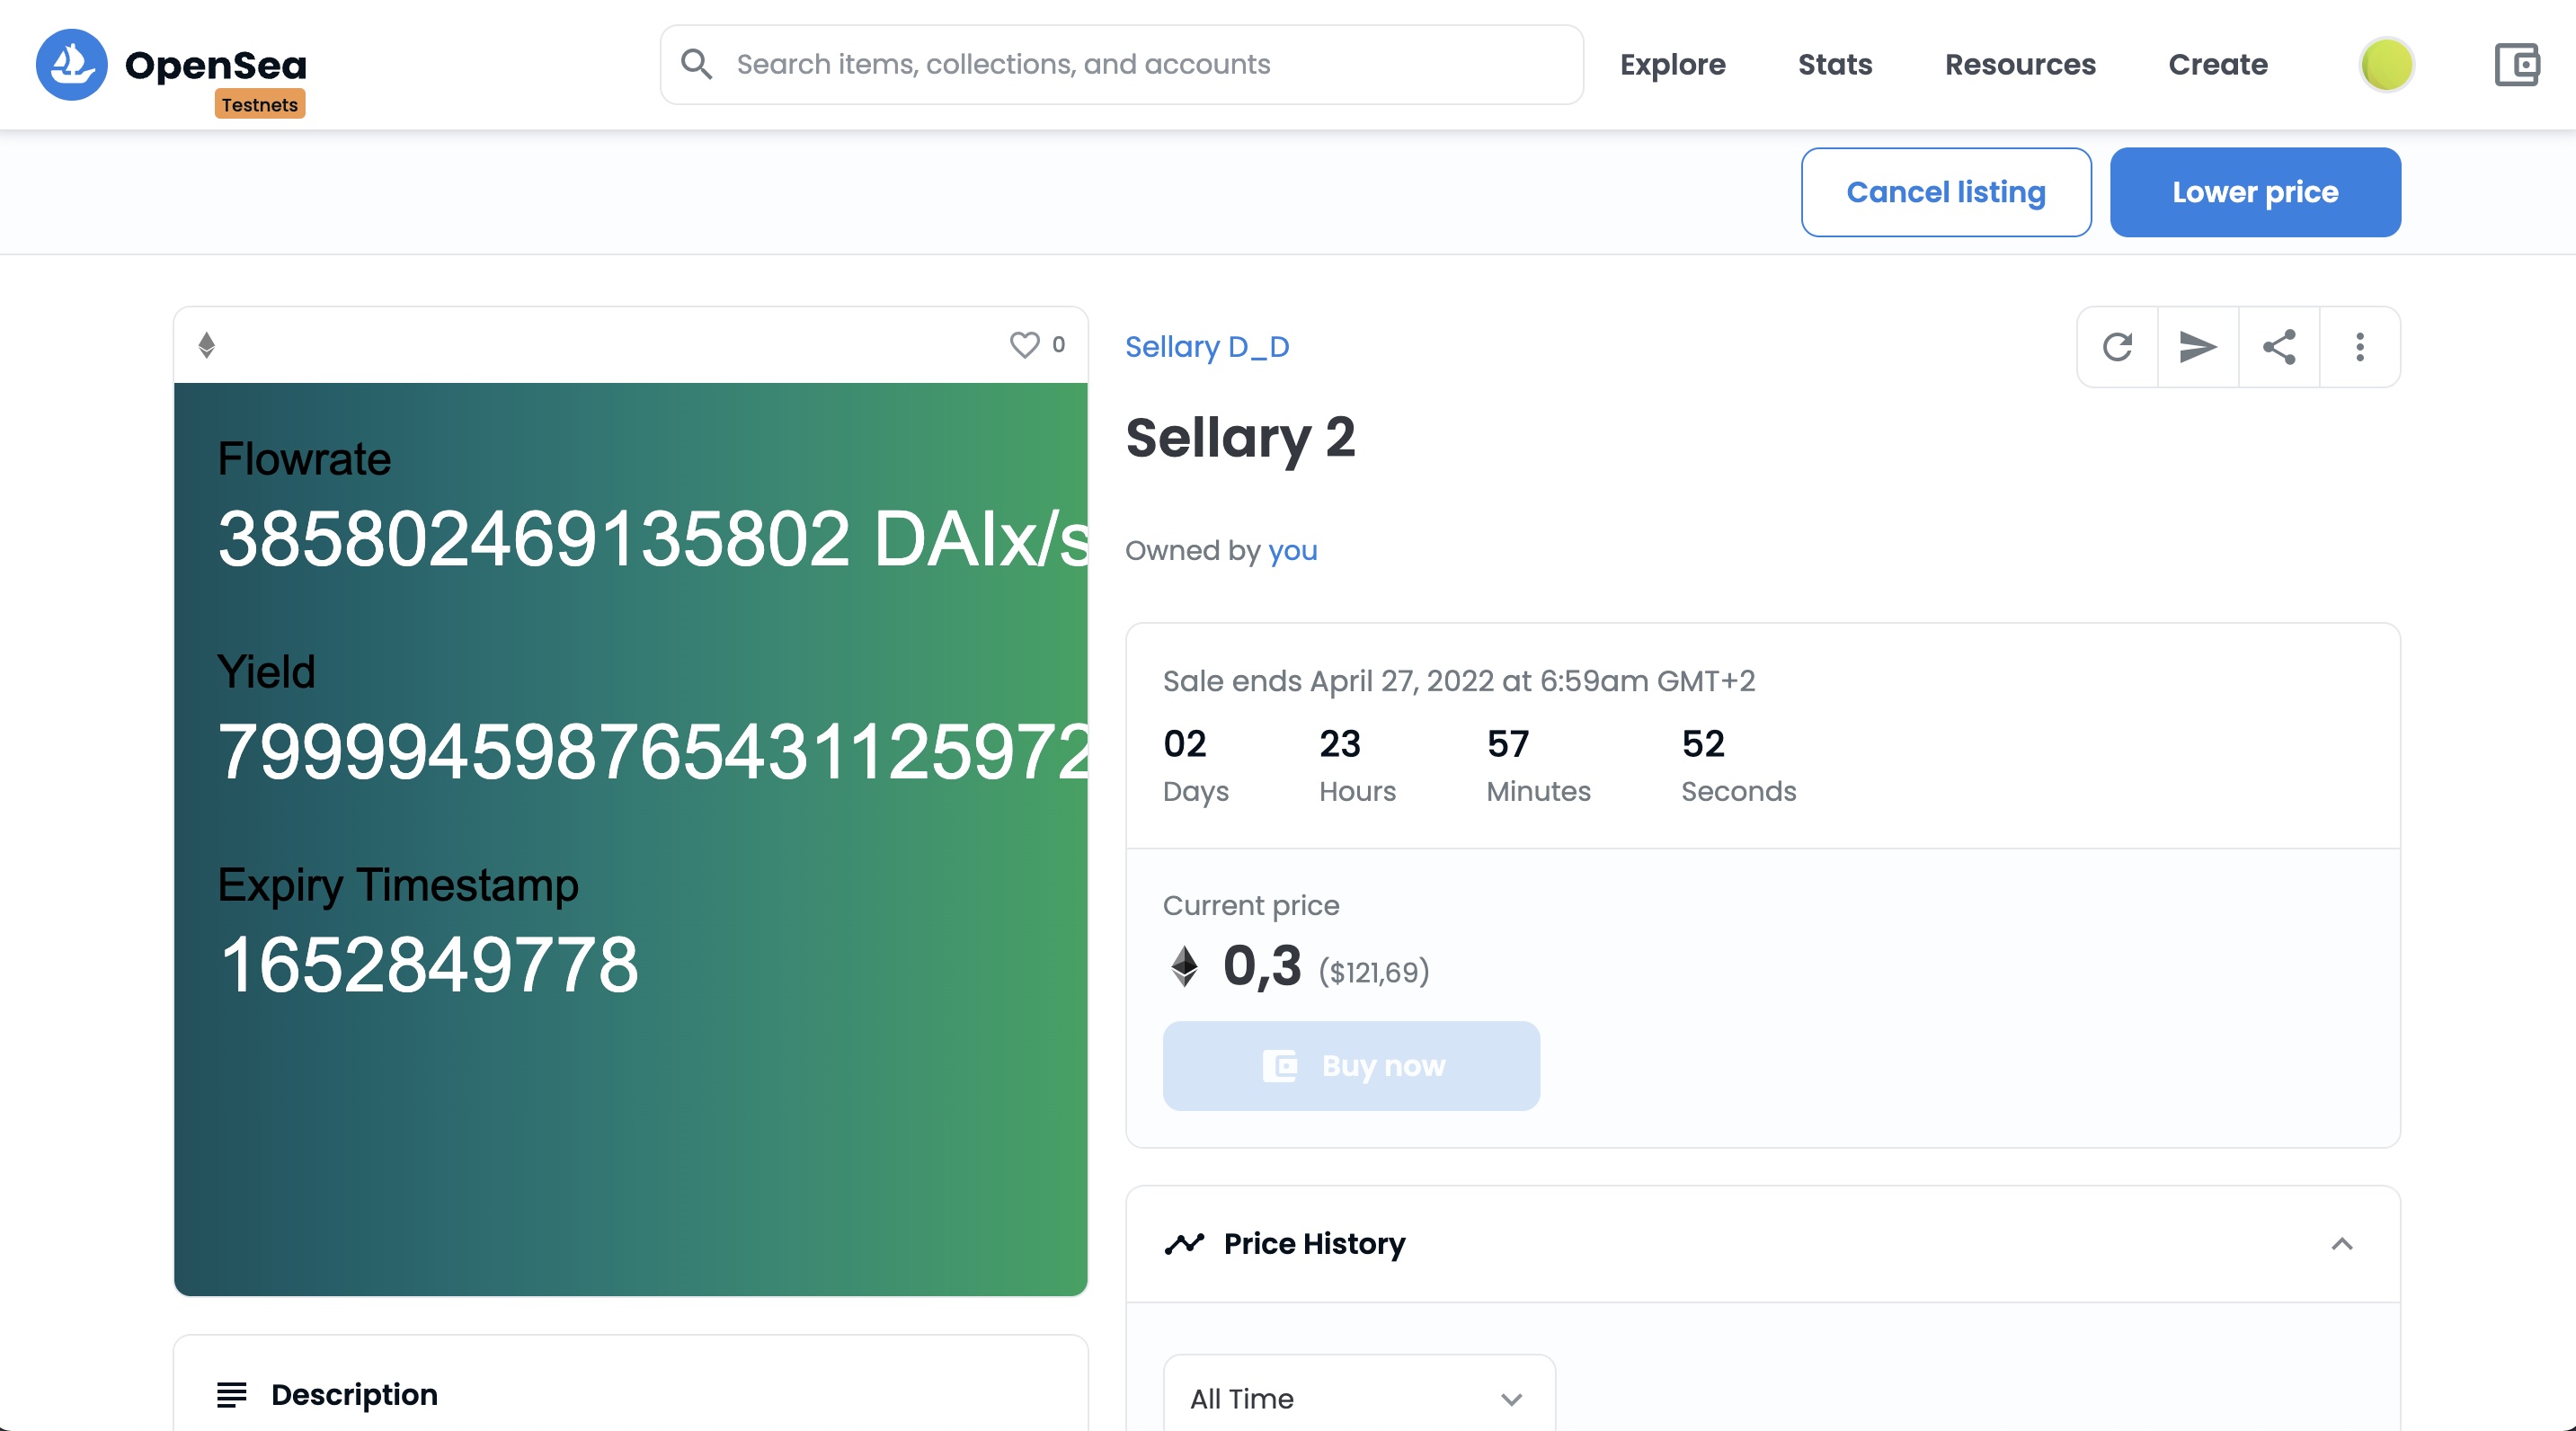This screenshot has height=1431, width=2576.
Task: Open the OpenSea home logo
Action: [171, 65]
